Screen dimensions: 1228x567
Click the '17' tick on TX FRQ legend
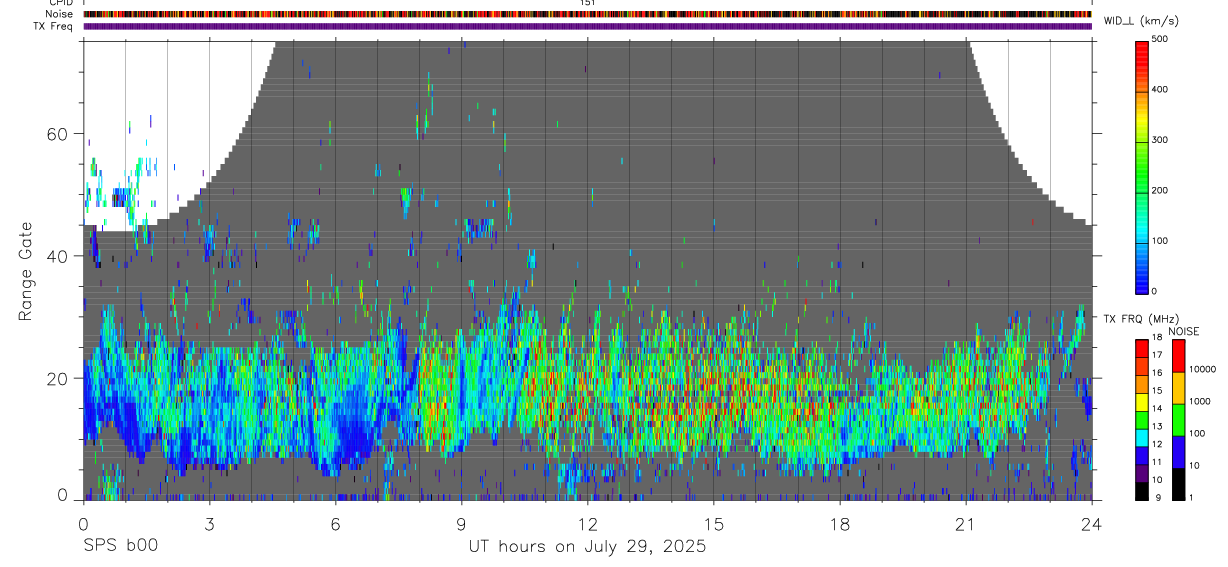1157,355
